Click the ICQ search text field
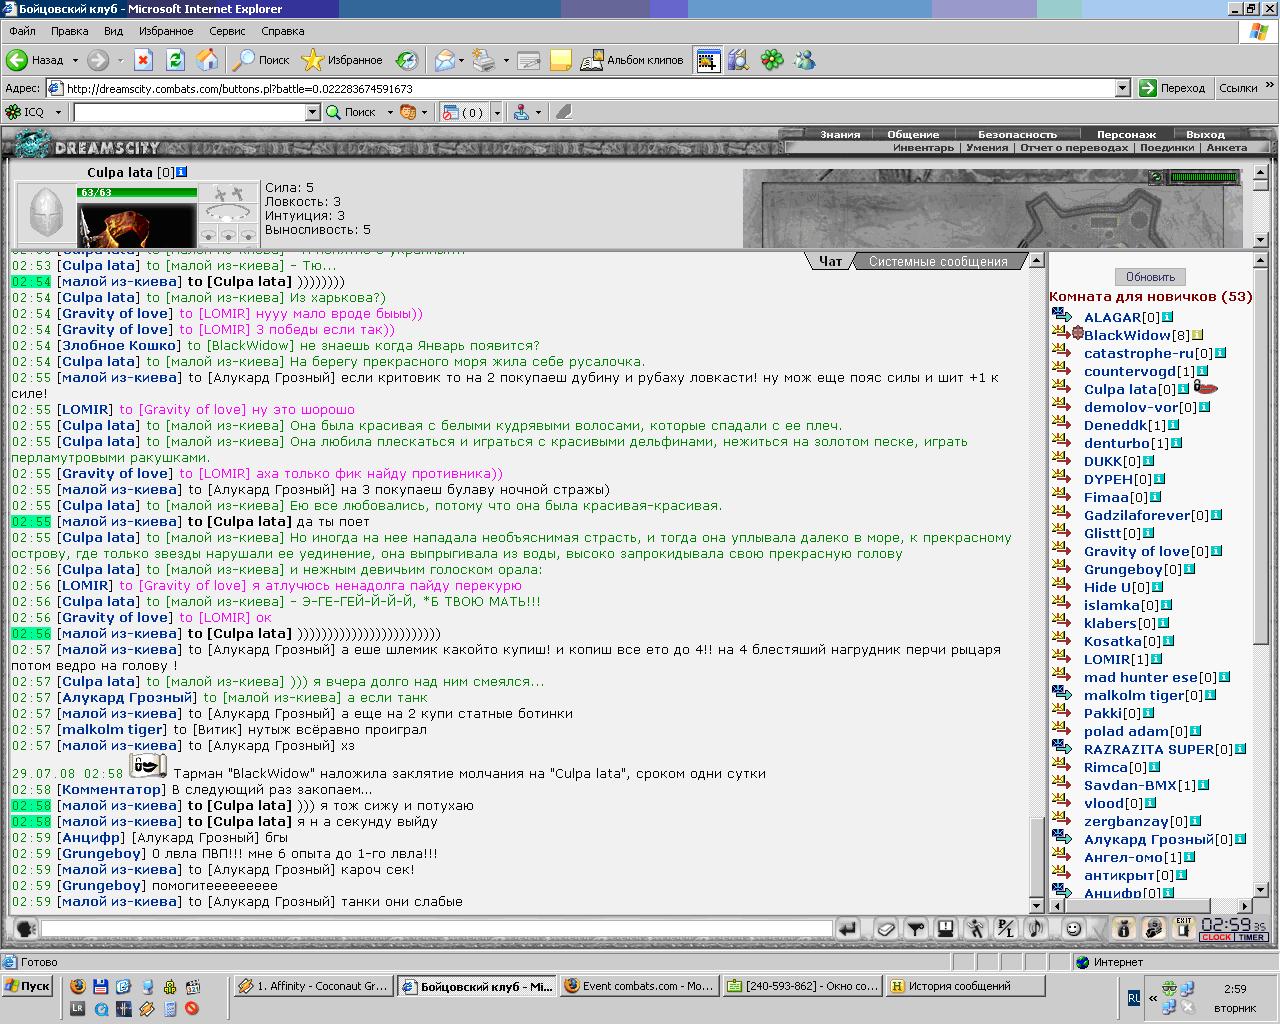This screenshot has height=1024, width=1280. (x=189, y=112)
